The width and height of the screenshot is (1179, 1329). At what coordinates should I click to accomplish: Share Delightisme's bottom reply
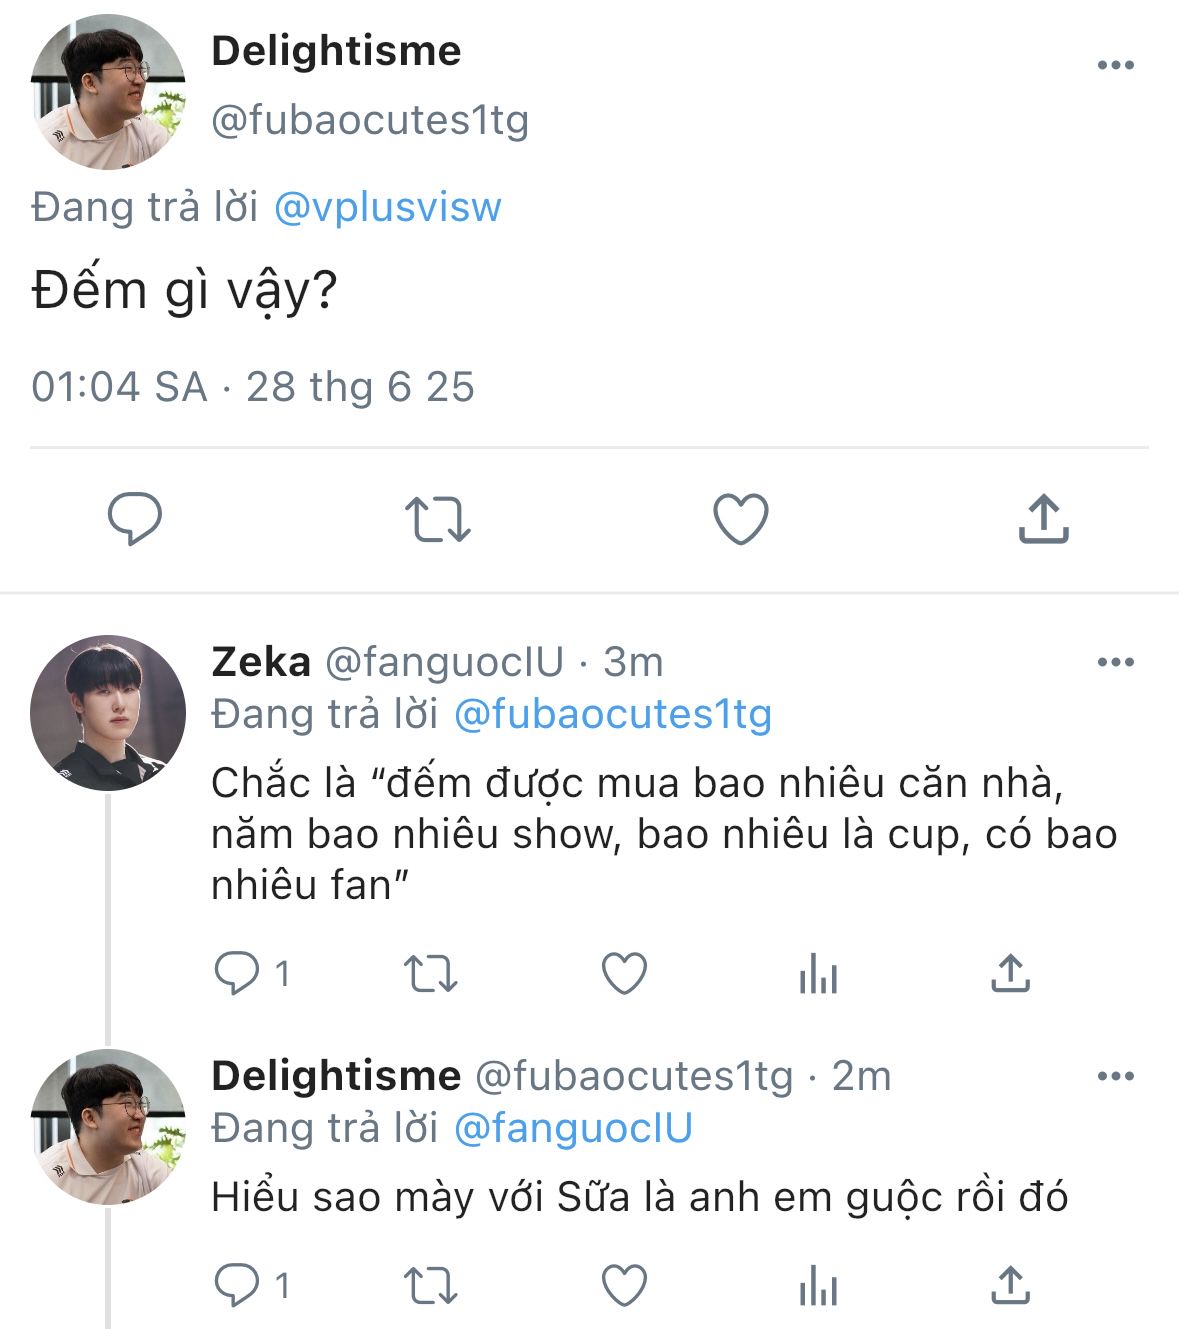point(1010,1286)
